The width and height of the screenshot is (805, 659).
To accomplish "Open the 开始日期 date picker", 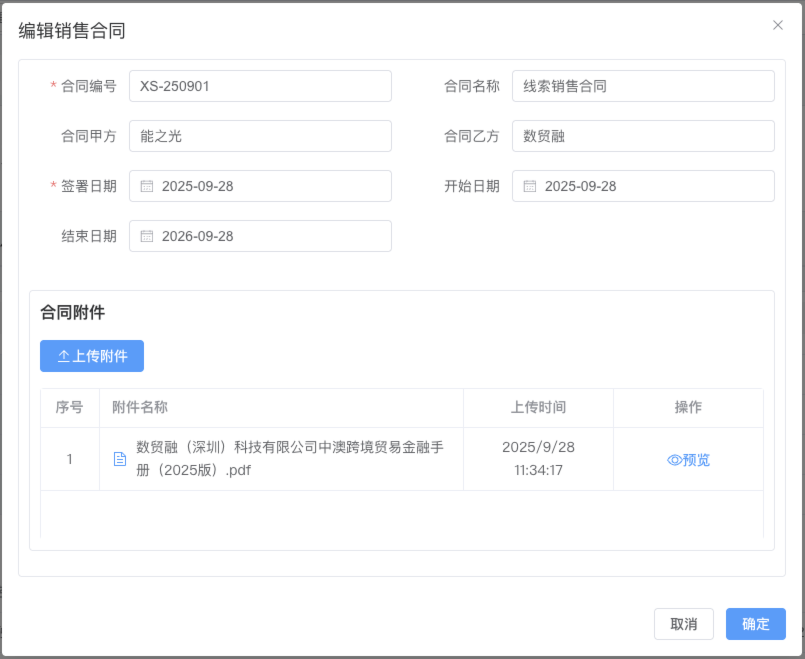I will 643,186.
